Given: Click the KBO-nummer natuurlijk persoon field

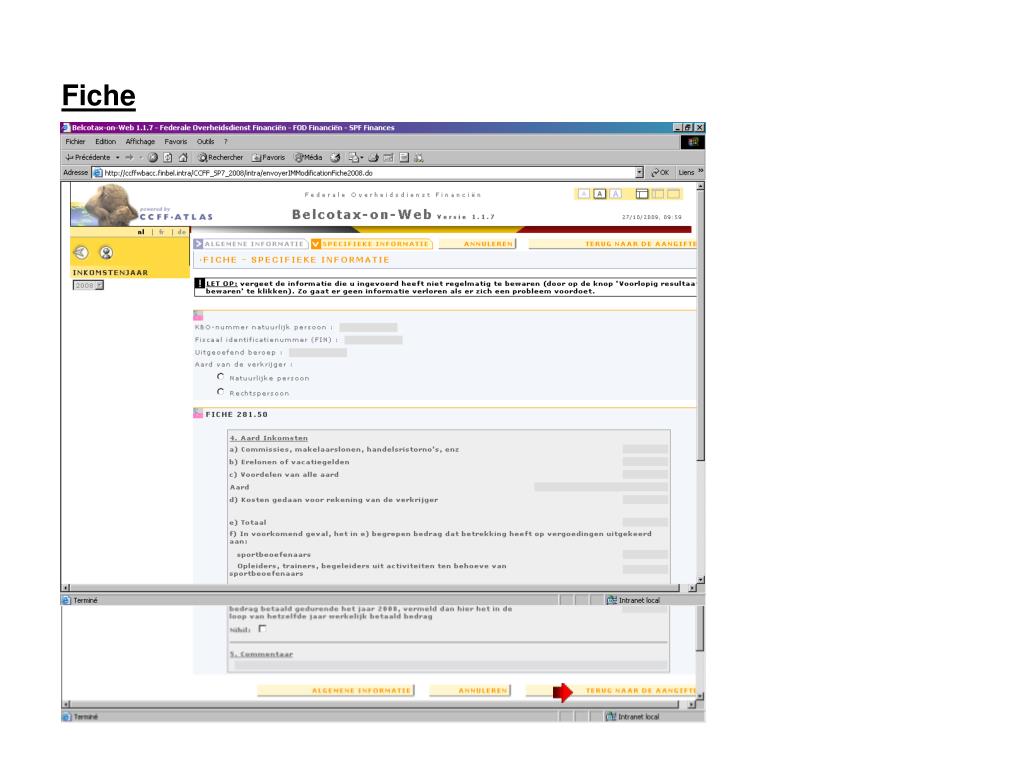Looking at the screenshot, I should [x=368, y=327].
